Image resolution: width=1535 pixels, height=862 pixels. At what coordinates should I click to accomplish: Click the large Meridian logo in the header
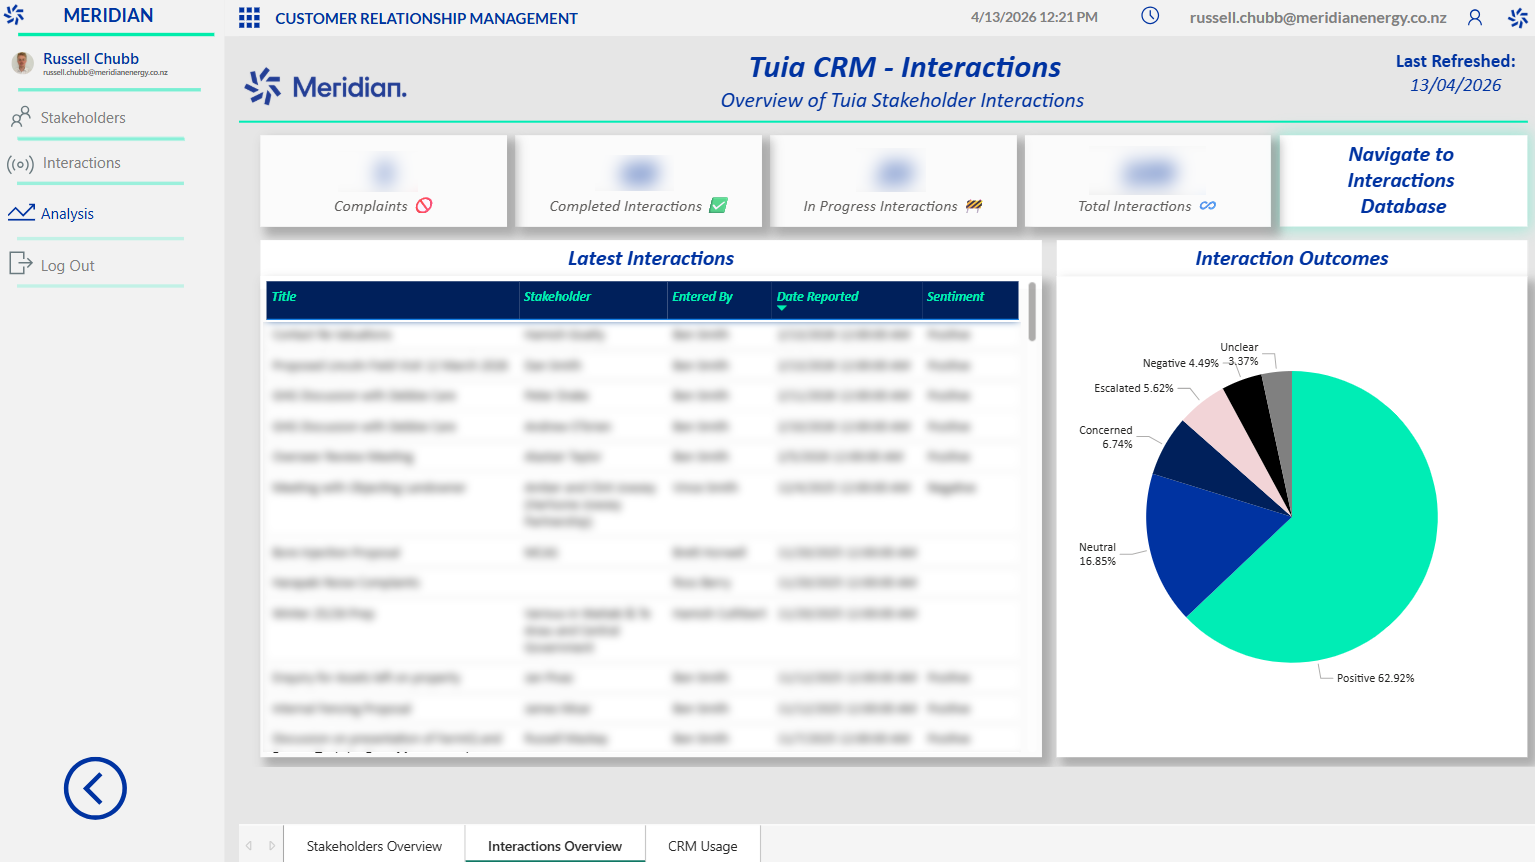[326, 87]
